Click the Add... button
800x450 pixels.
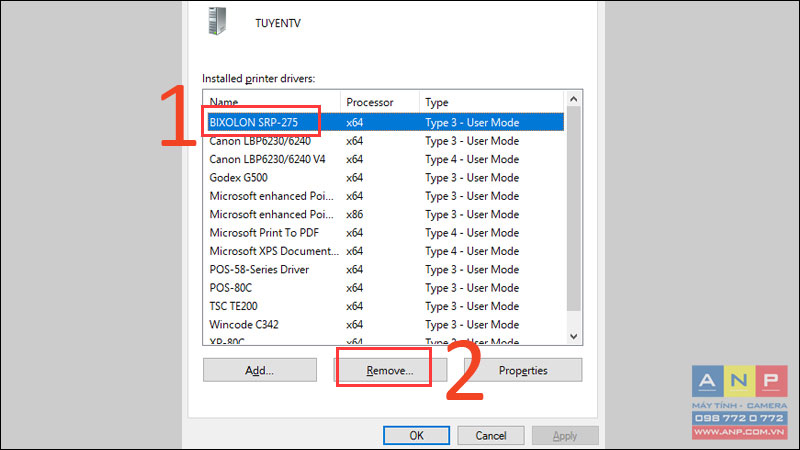tap(260, 370)
